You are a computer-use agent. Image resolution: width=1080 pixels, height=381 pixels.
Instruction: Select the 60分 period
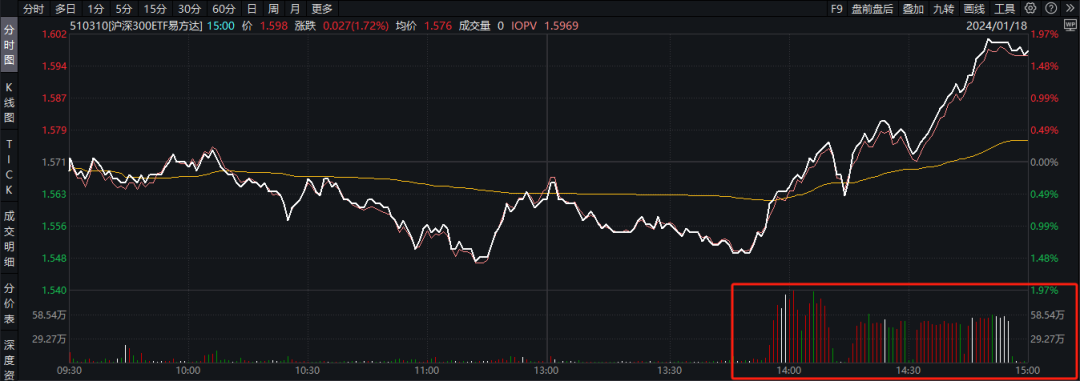tap(223, 9)
